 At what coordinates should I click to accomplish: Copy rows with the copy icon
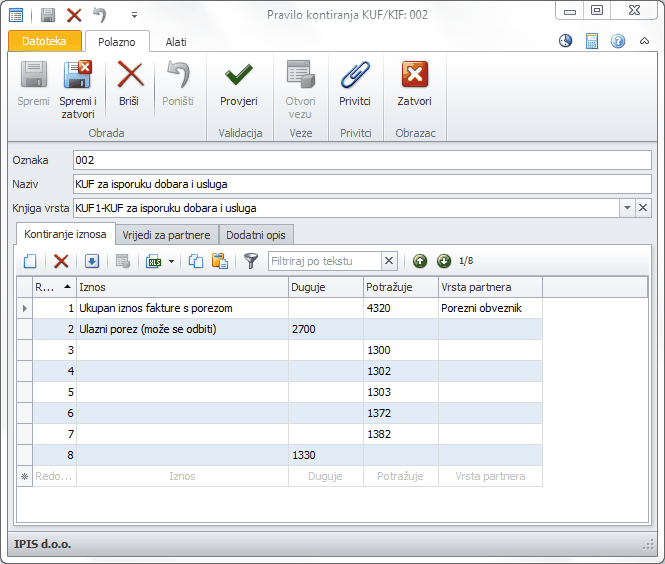tap(196, 261)
